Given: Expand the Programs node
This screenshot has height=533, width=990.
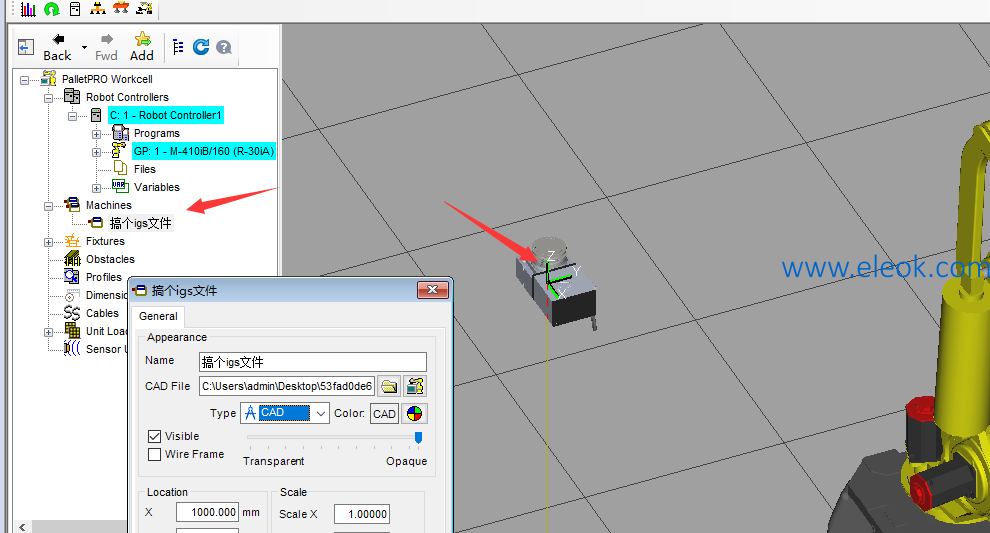Looking at the screenshot, I should (96, 135).
